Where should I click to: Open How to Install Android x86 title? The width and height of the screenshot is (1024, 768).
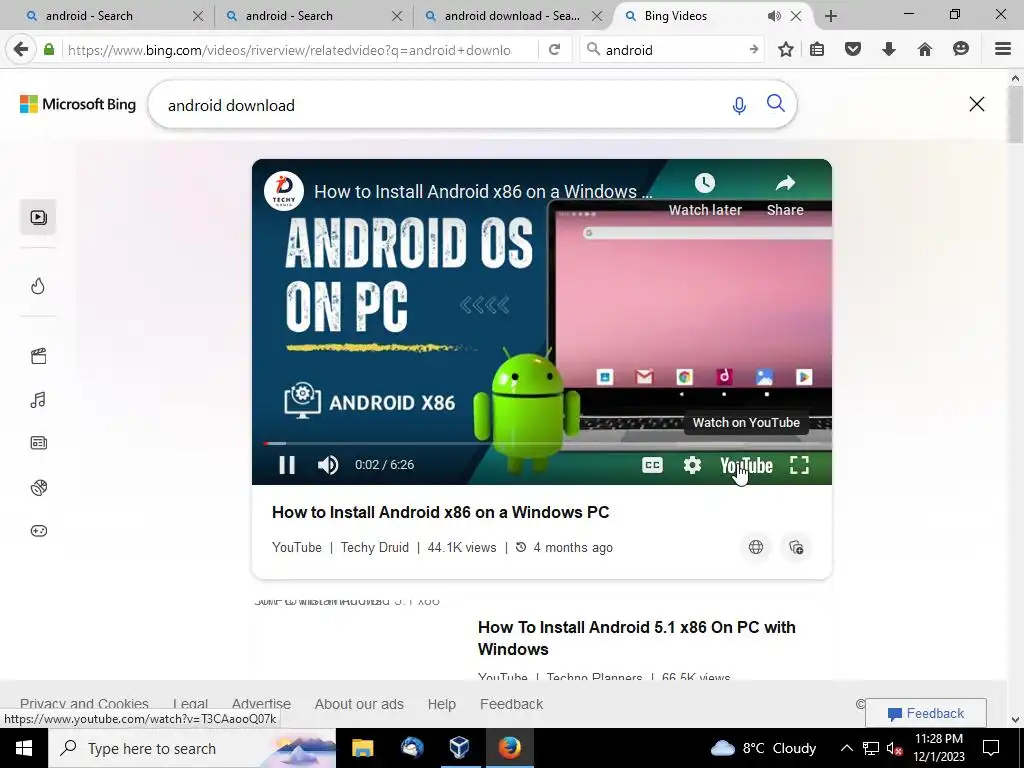(x=440, y=512)
